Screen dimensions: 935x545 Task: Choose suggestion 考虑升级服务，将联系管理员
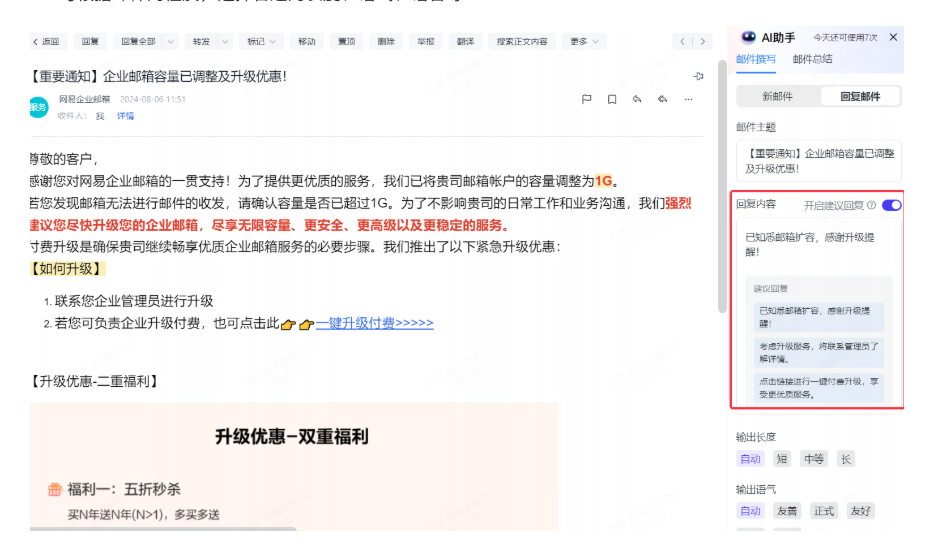click(818, 352)
